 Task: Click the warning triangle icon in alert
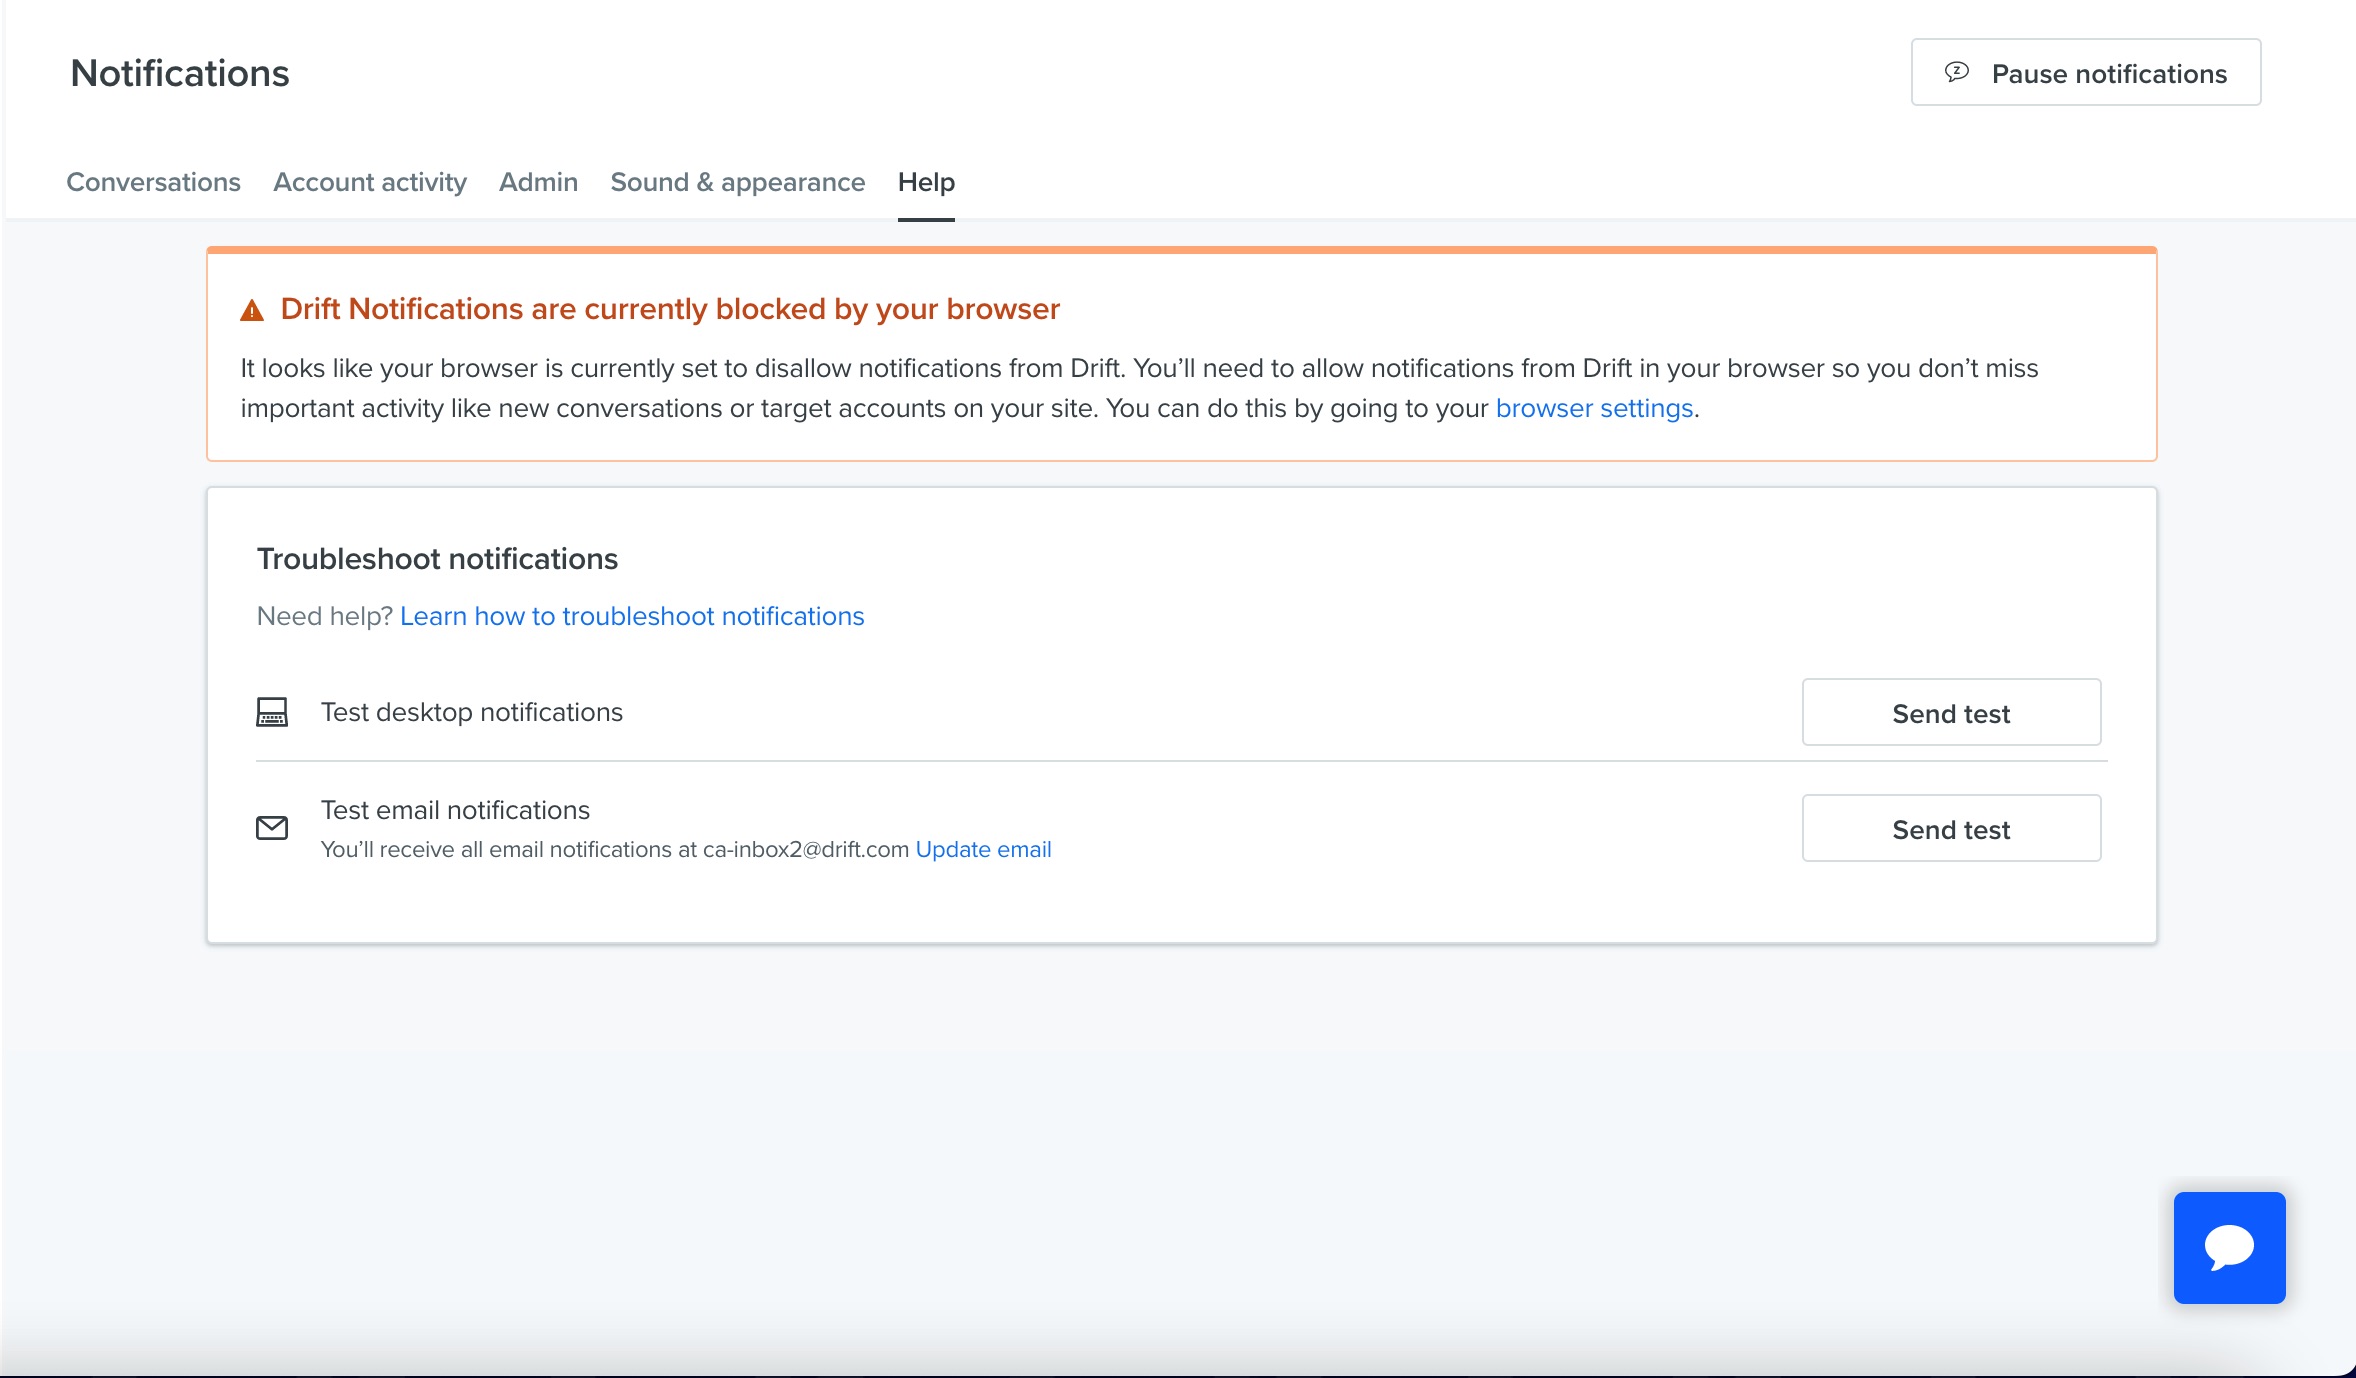[252, 311]
